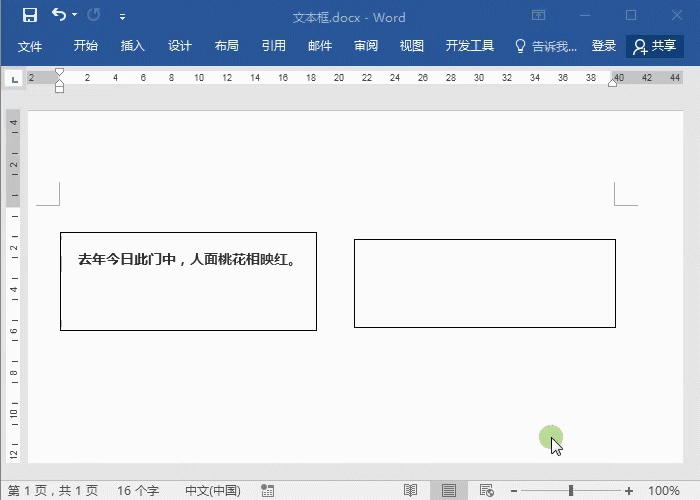The height and width of the screenshot is (500, 700).
Task: Click the 登录 sign-in link
Action: 604,46
